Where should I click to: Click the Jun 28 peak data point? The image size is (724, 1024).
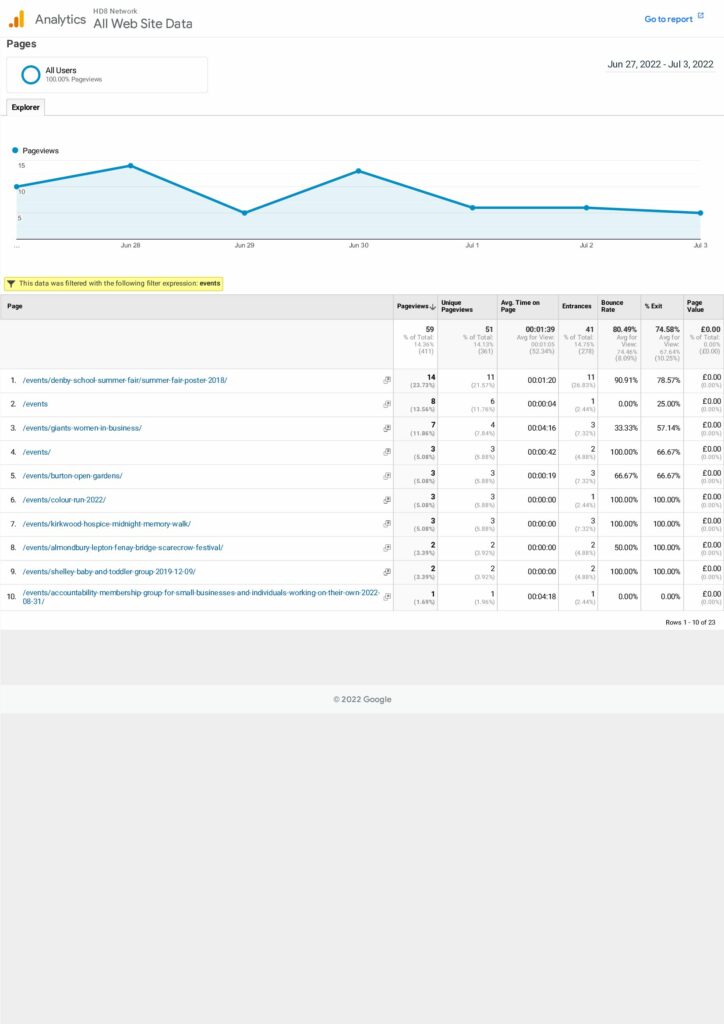130,166
